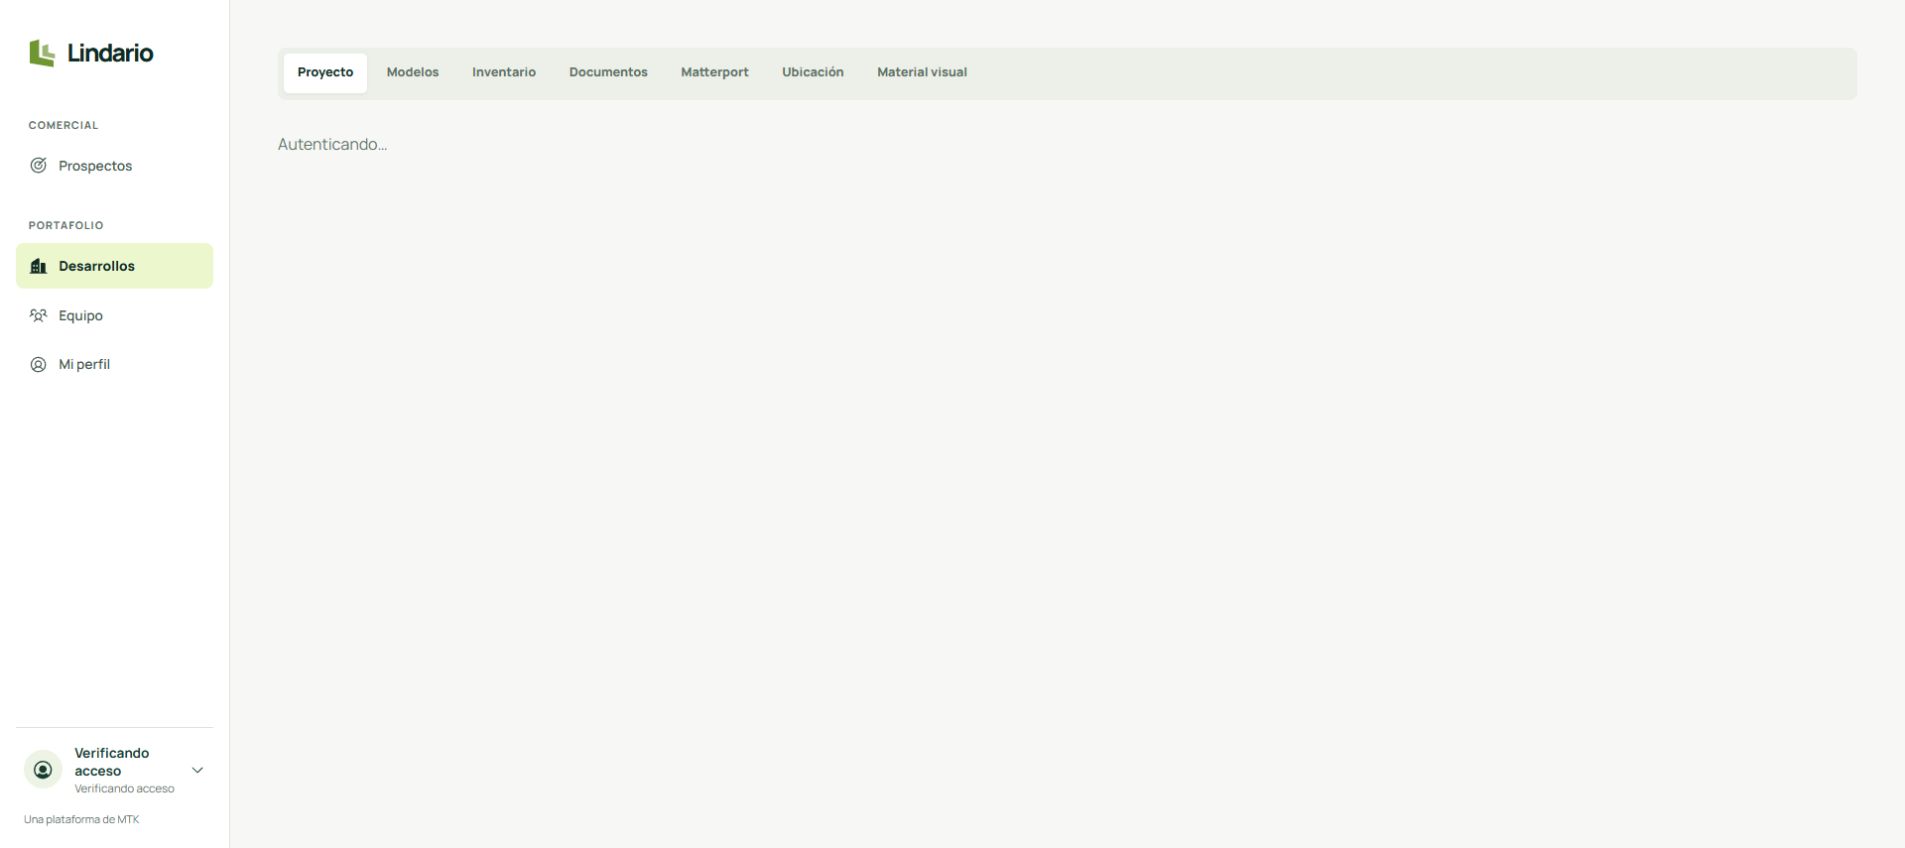
Task: Click the Equipo people icon
Action: [38, 315]
